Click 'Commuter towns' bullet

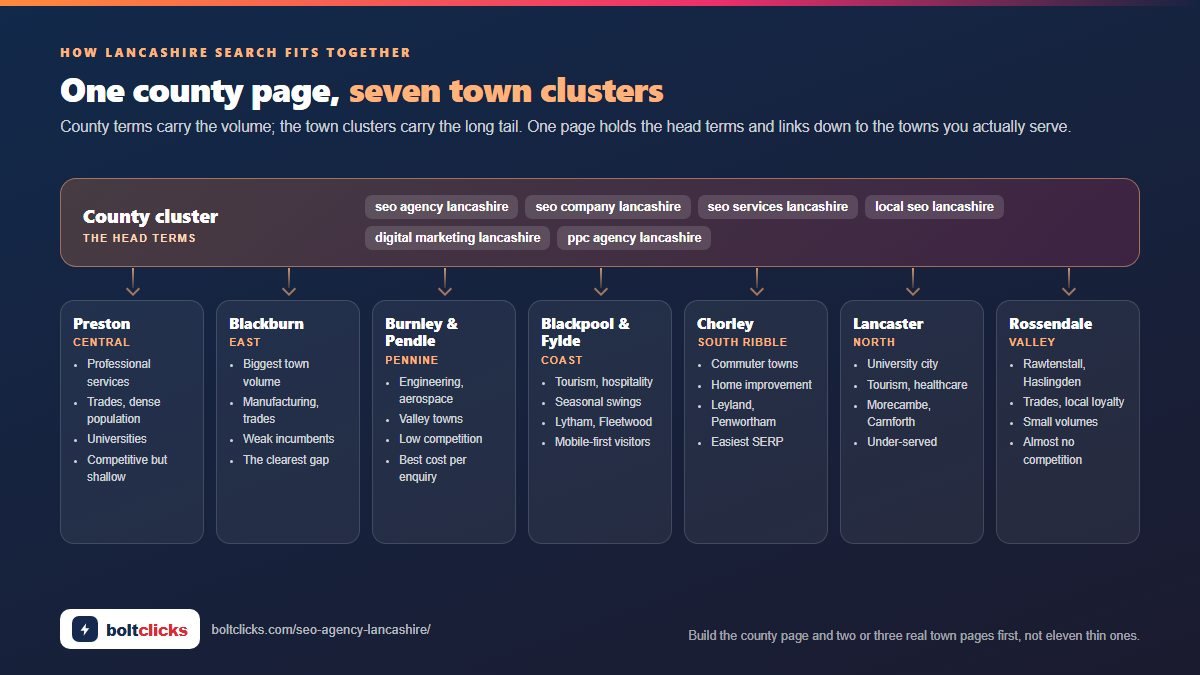755,364
